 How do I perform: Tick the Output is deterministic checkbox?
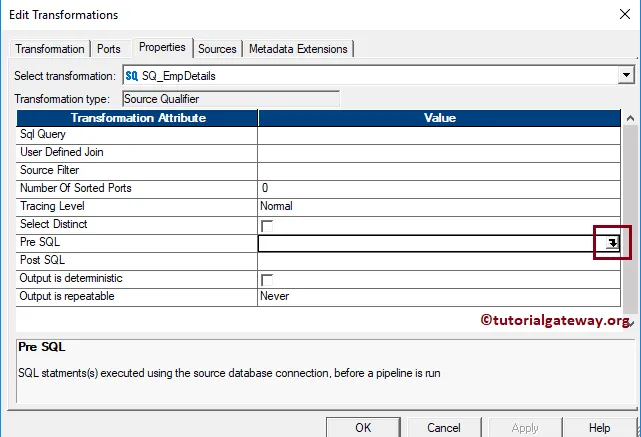(267, 280)
